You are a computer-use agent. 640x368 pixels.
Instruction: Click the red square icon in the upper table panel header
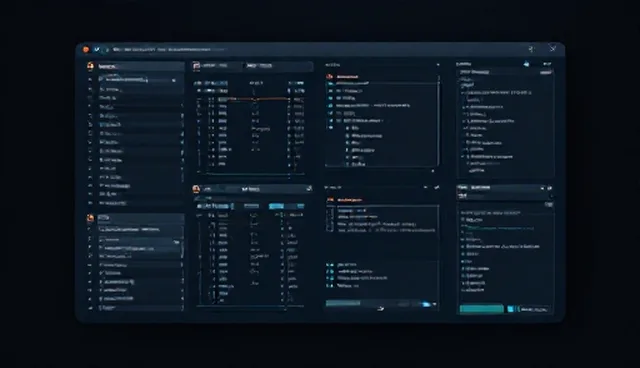point(196,66)
